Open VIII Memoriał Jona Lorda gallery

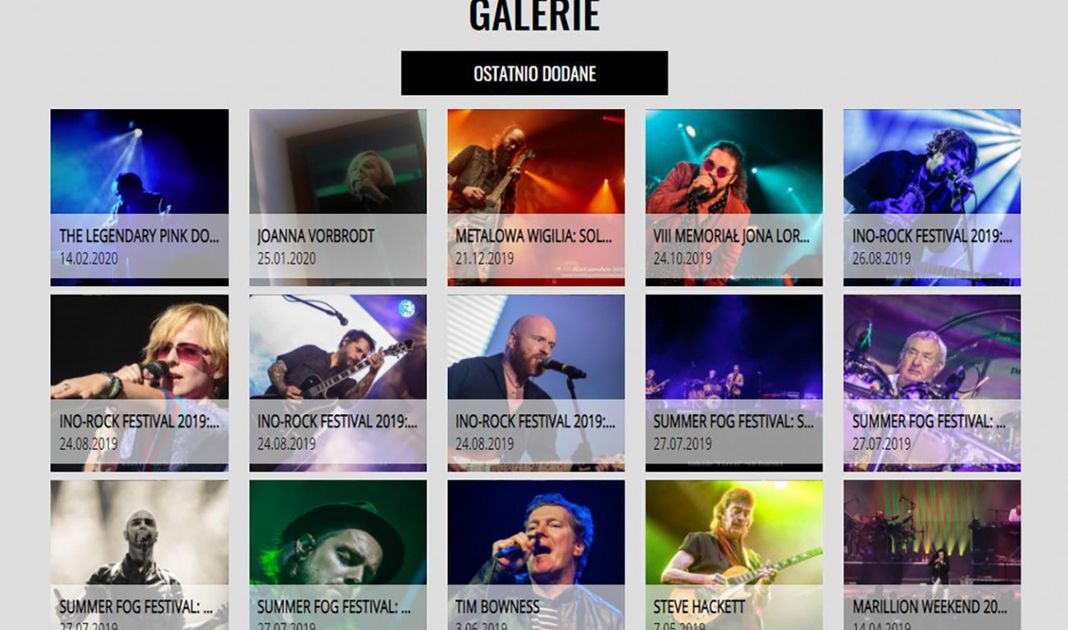tap(734, 198)
